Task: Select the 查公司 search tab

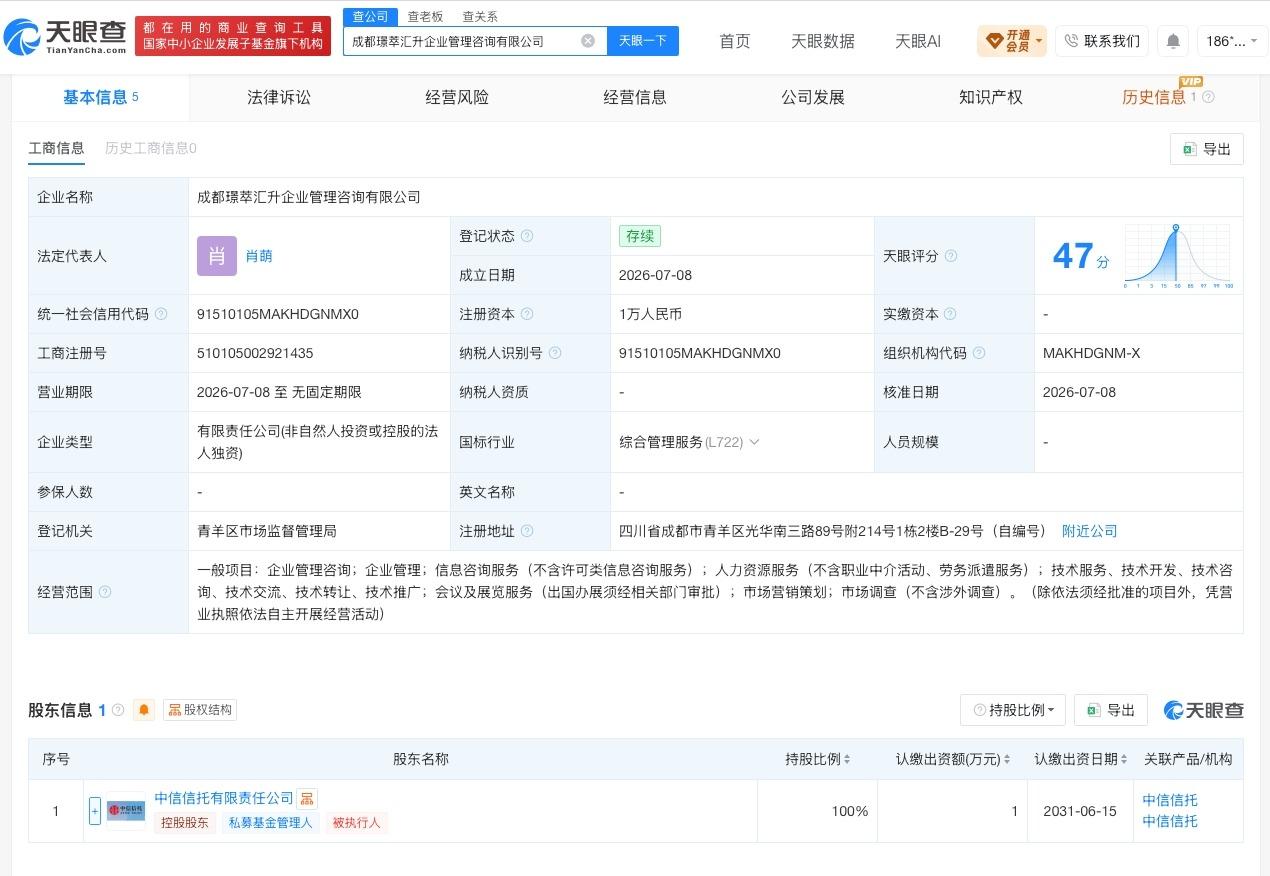Action: click(370, 16)
